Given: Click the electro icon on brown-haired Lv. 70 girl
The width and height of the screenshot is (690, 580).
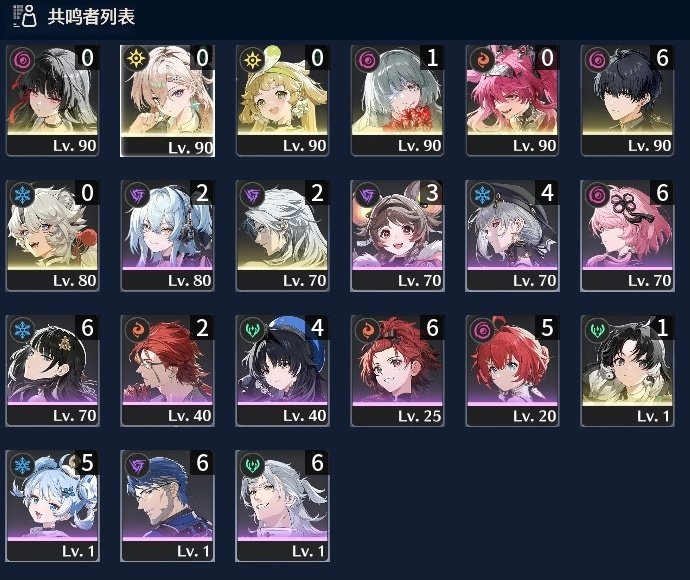Looking at the screenshot, I should click(x=367, y=194).
